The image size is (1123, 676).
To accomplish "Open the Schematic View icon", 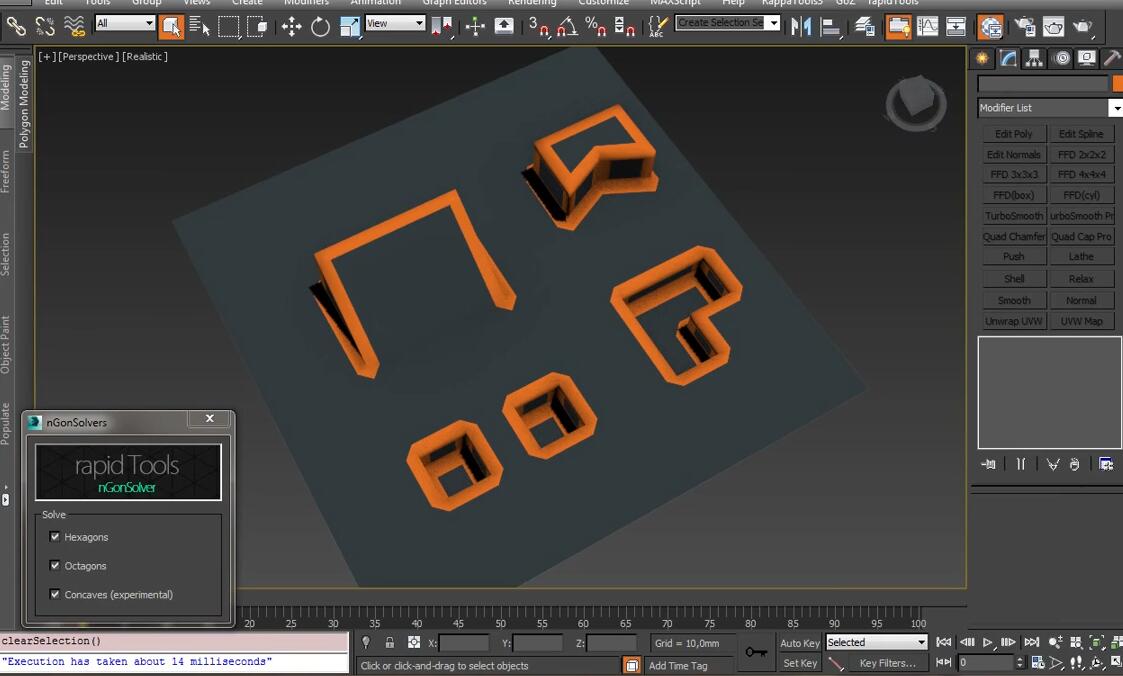I will [x=956, y=27].
